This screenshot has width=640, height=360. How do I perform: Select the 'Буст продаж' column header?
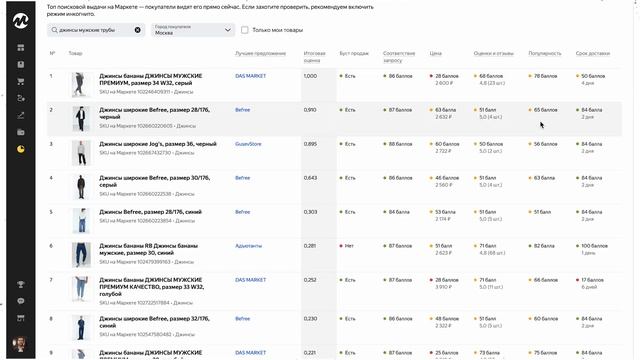(354, 53)
